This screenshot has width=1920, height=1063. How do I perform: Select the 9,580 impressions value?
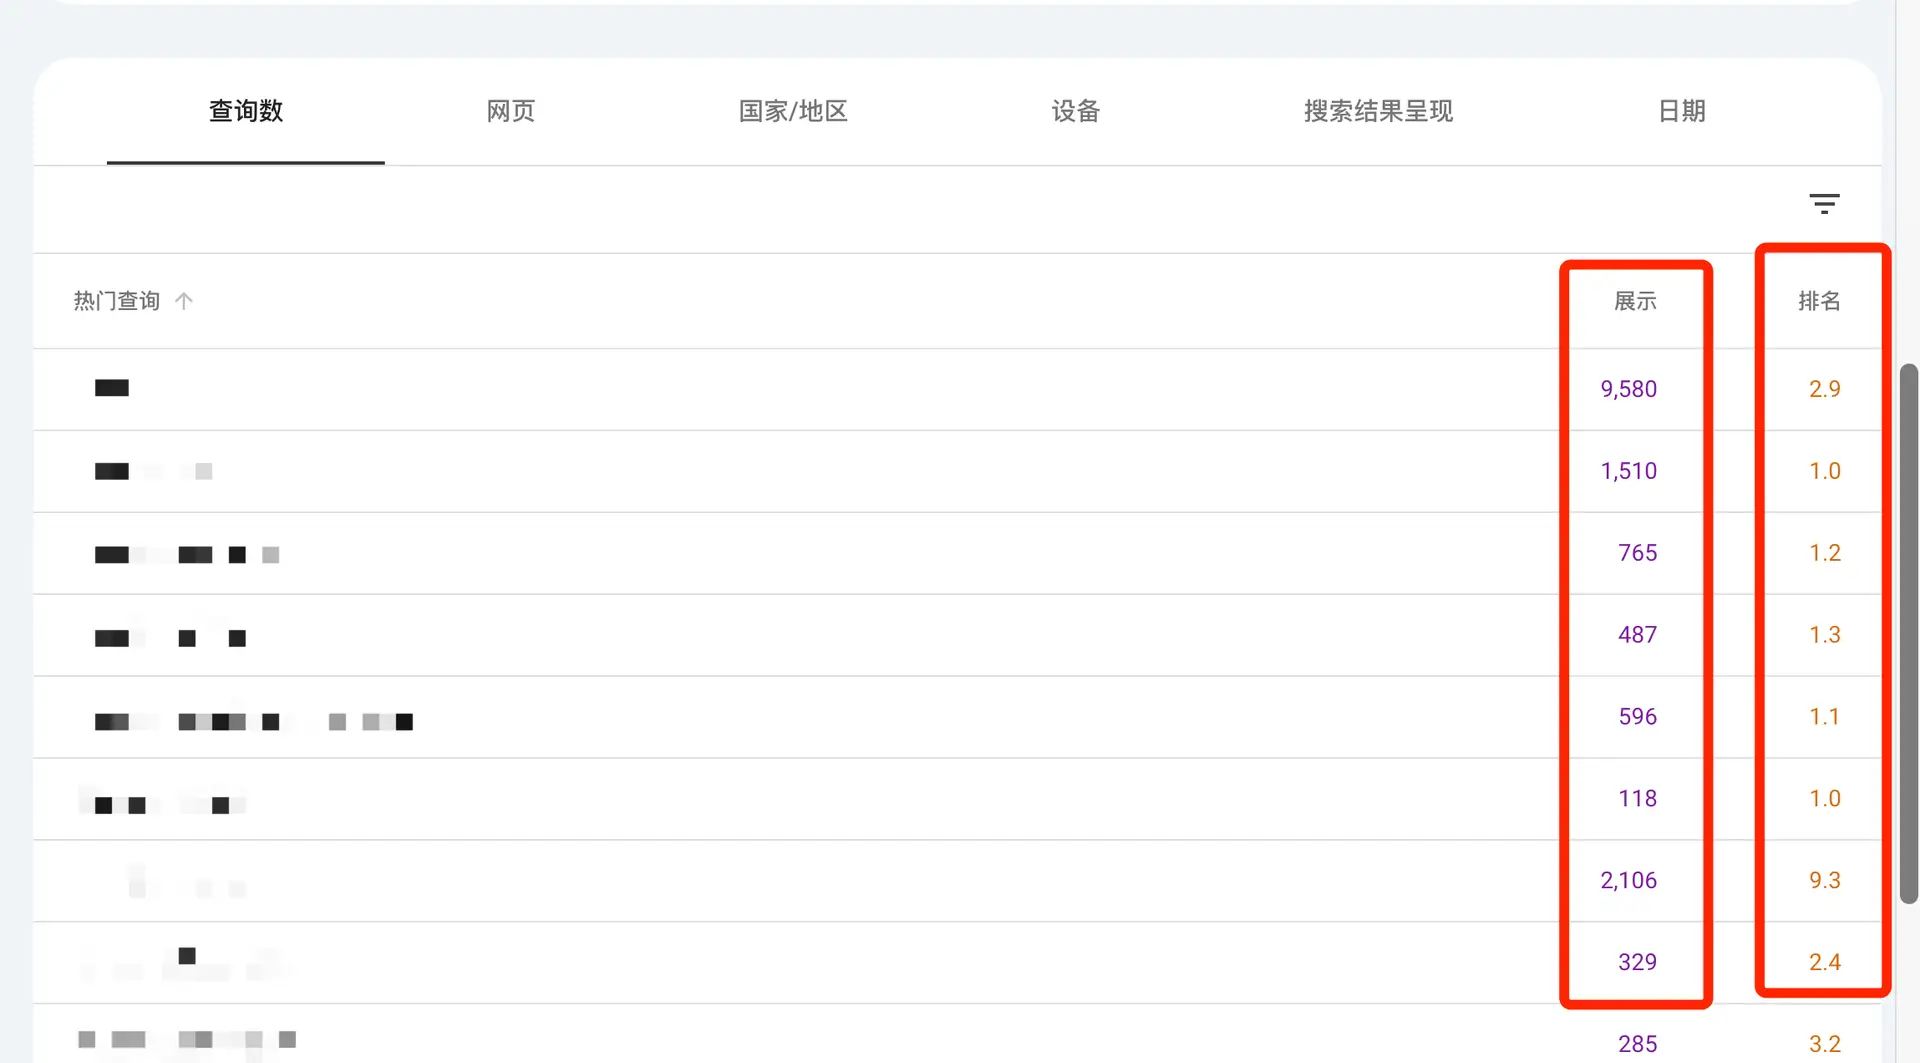click(x=1629, y=389)
